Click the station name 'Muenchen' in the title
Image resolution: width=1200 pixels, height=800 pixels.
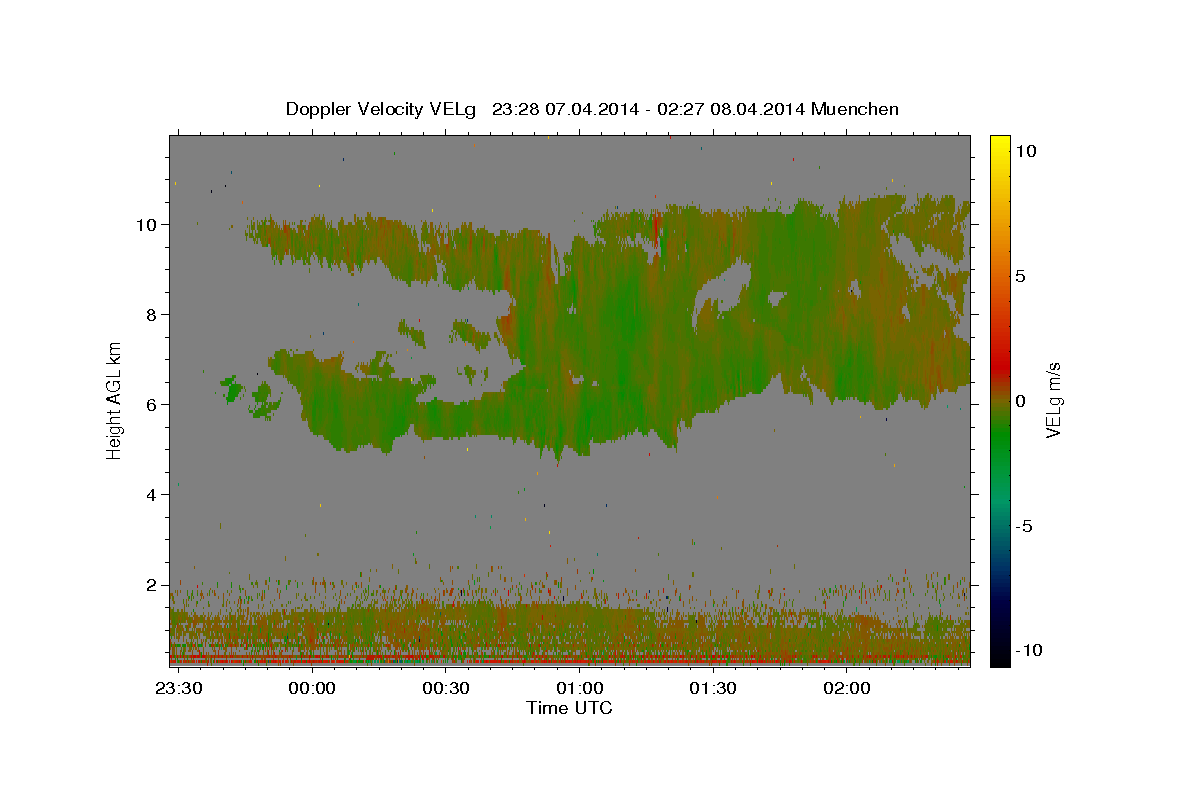(x=856, y=109)
